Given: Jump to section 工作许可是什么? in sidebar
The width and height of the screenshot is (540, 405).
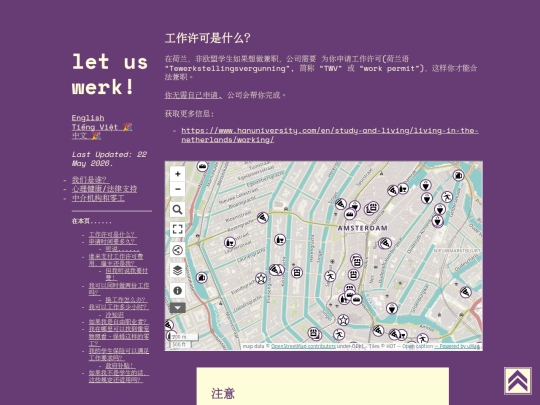Looking at the screenshot, I should pos(113,235).
